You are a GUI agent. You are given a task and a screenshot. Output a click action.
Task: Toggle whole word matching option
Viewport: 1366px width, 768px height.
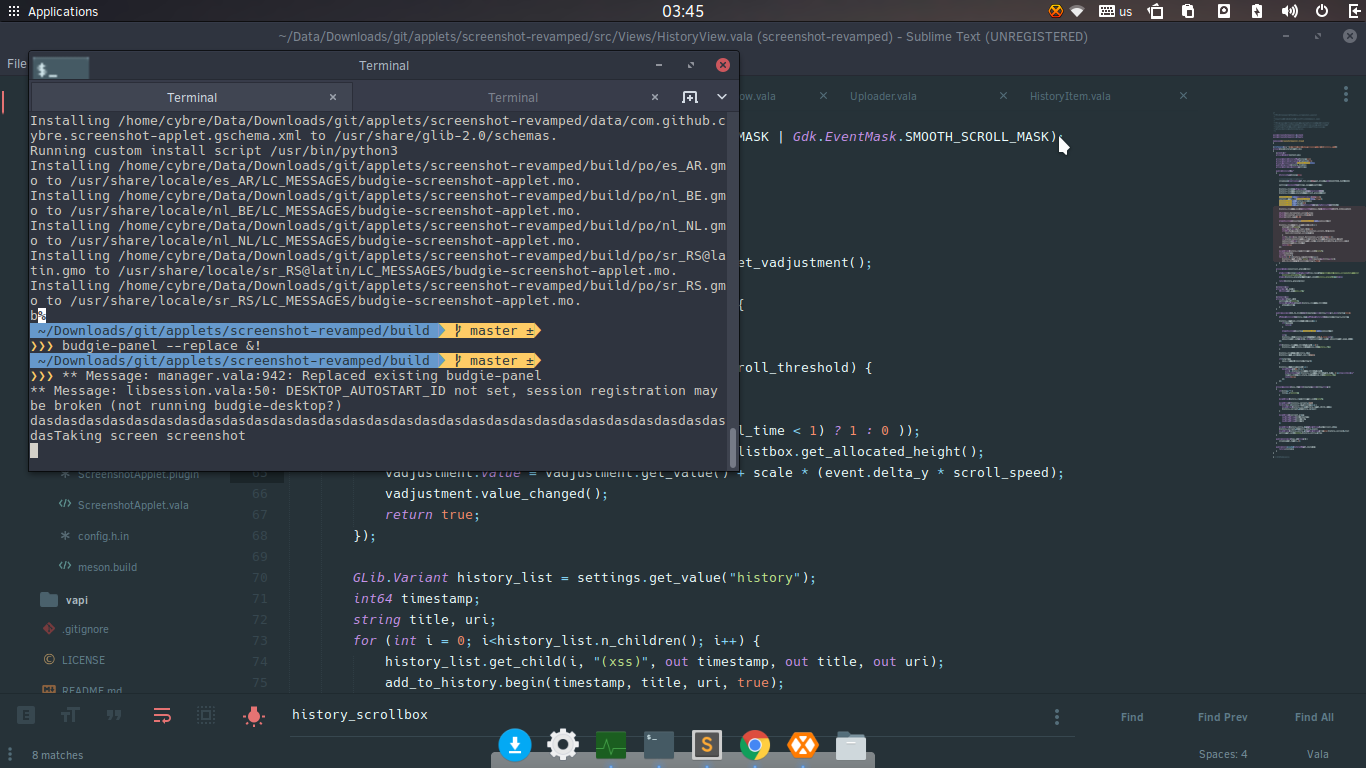114,716
